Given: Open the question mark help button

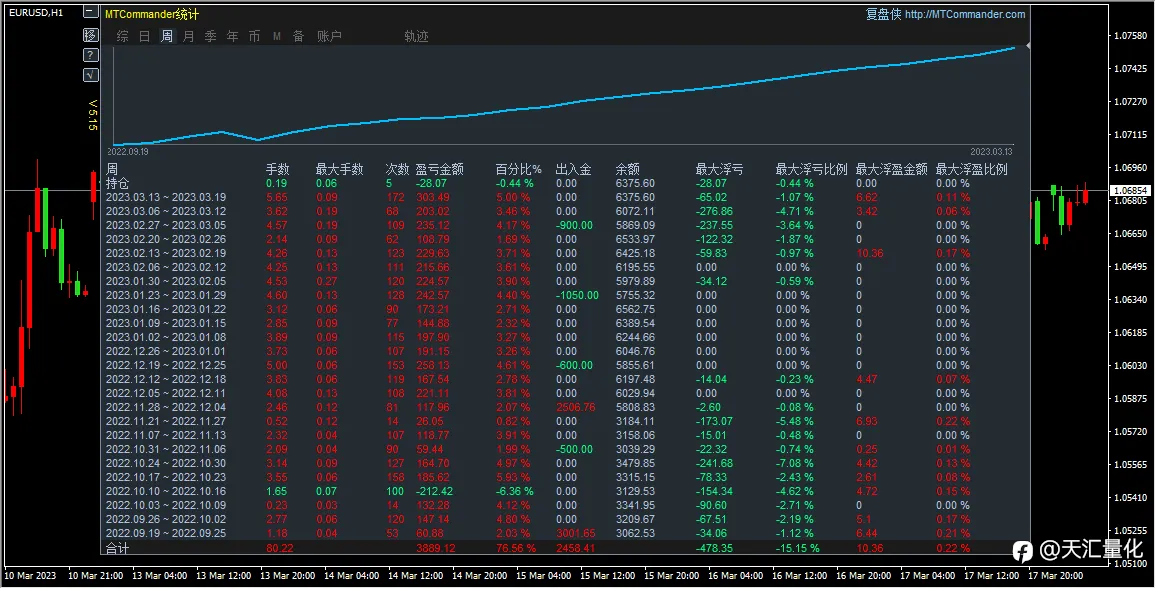Looking at the screenshot, I should coord(90,55).
